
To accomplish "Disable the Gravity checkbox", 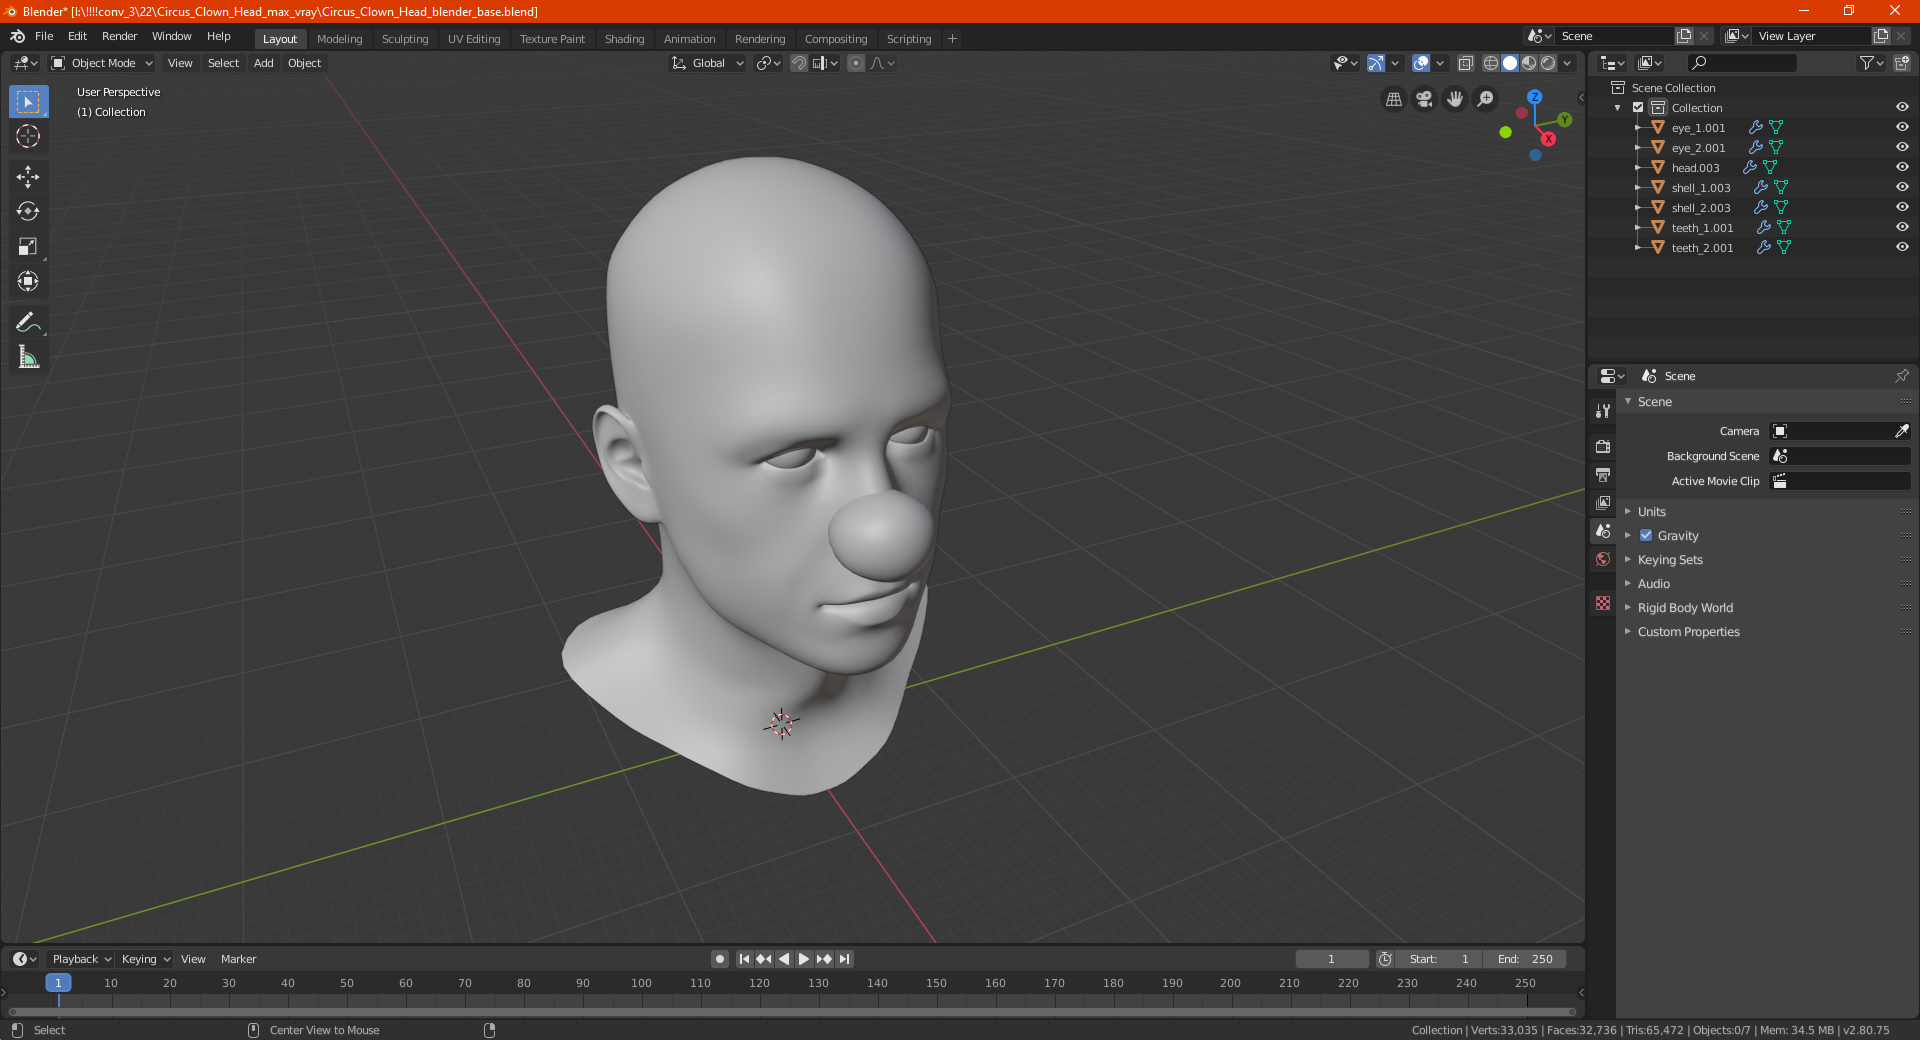I will [x=1646, y=535].
